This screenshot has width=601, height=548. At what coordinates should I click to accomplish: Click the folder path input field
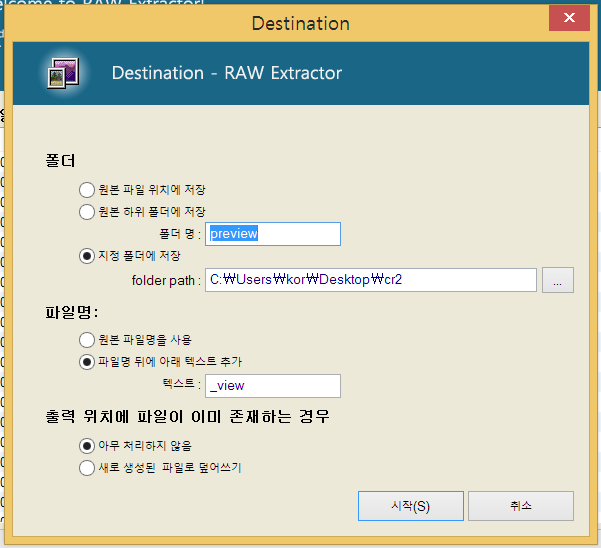pyautogui.click(x=371, y=280)
